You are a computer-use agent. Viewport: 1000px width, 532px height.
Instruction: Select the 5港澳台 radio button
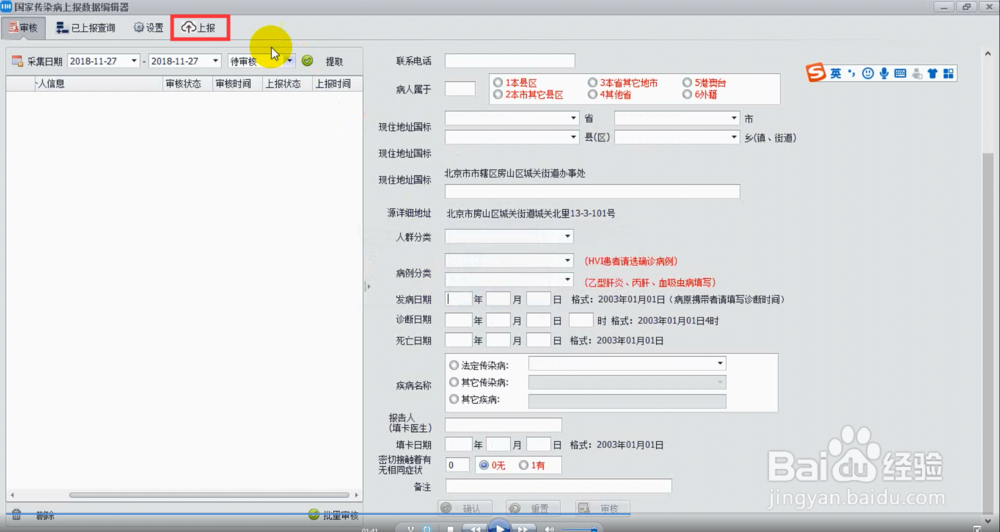click(687, 83)
